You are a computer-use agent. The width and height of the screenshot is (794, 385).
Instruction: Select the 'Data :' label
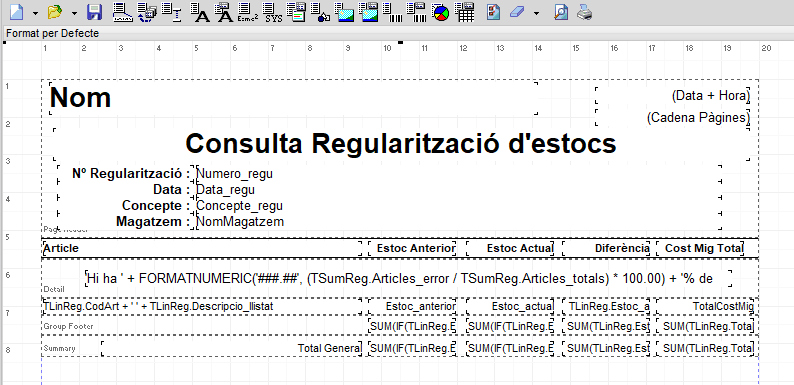pos(126,190)
